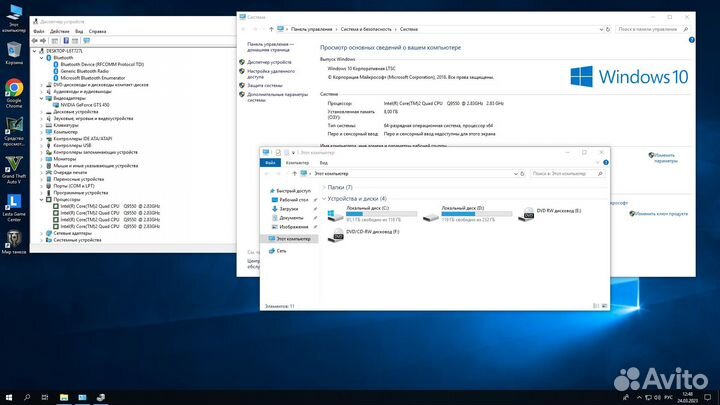Open the Средство просмотра desktop shortcut

14,131
